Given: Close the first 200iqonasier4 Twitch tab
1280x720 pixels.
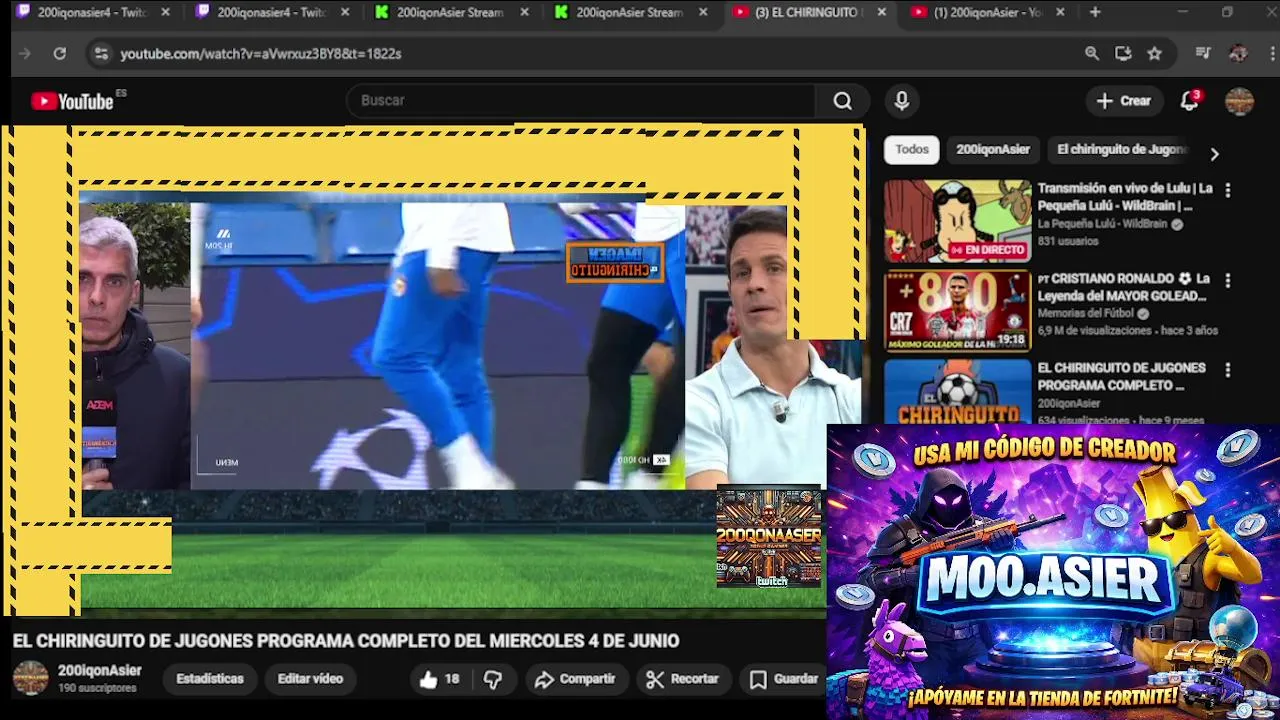Looking at the screenshot, I should click(165, 12).
